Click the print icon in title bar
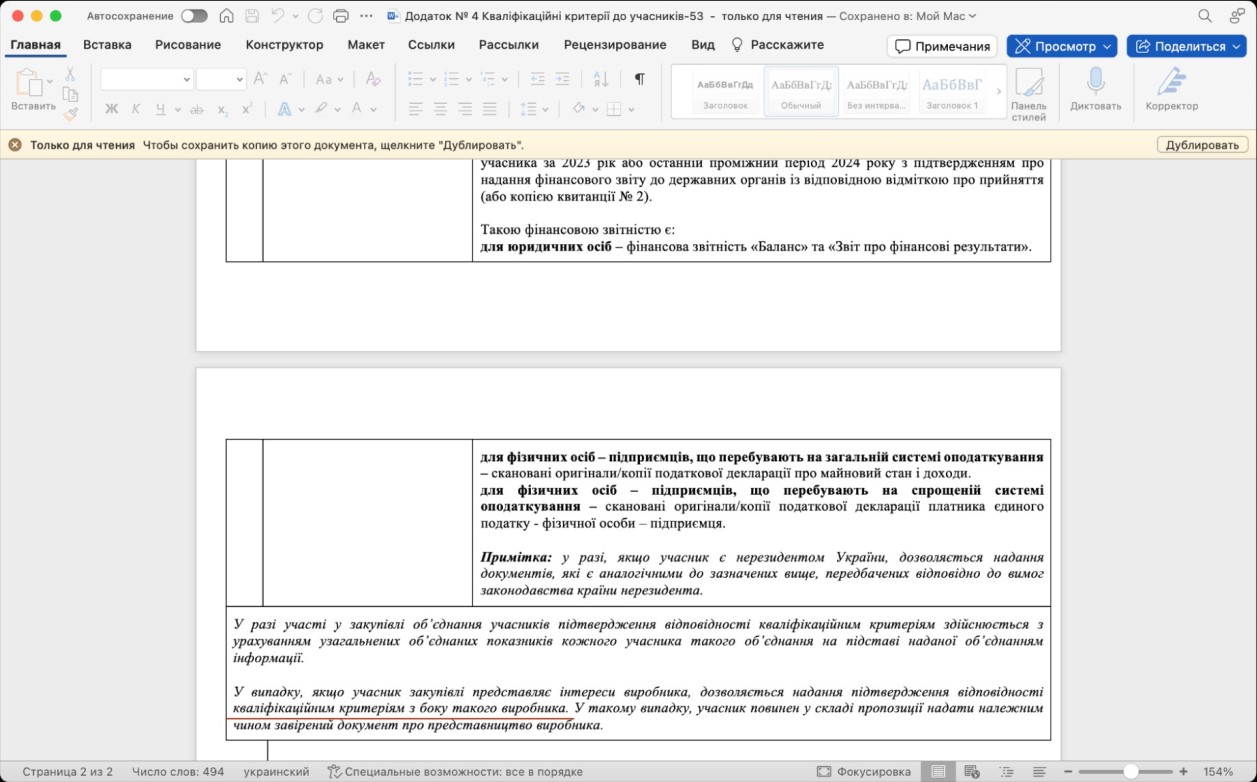The height and width of the screenshot is (782, 1257). point(340,16)
